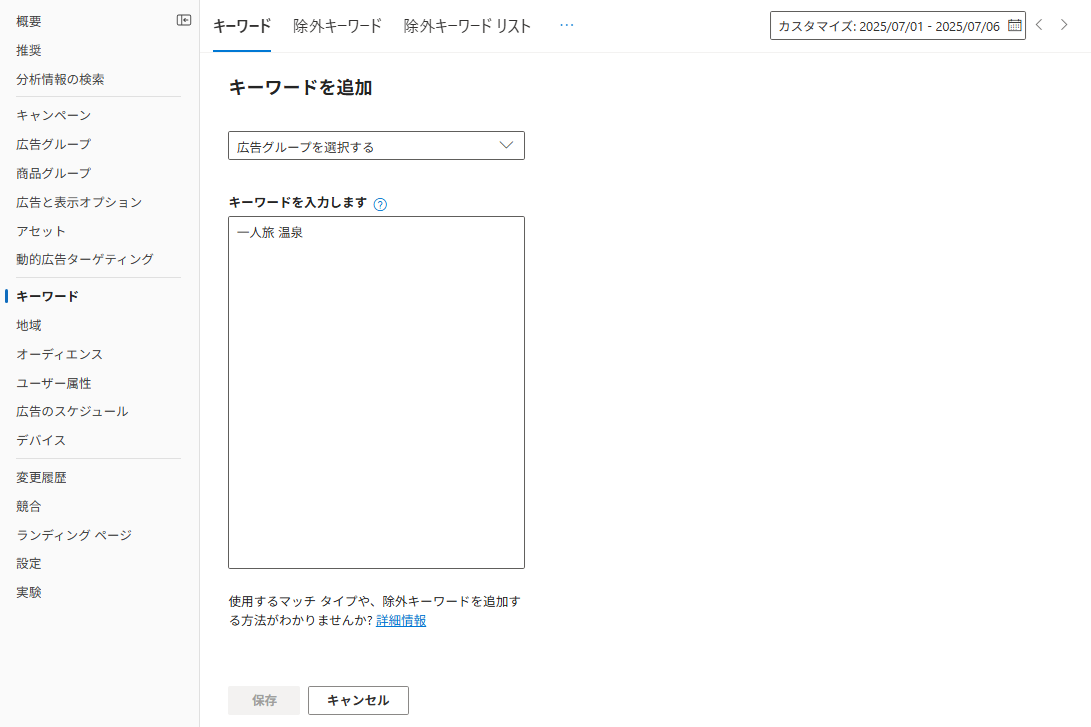1091x727 pixels.
Task: Open 変更履歴 in the sidebar
Action: click(x=41, y=478)
